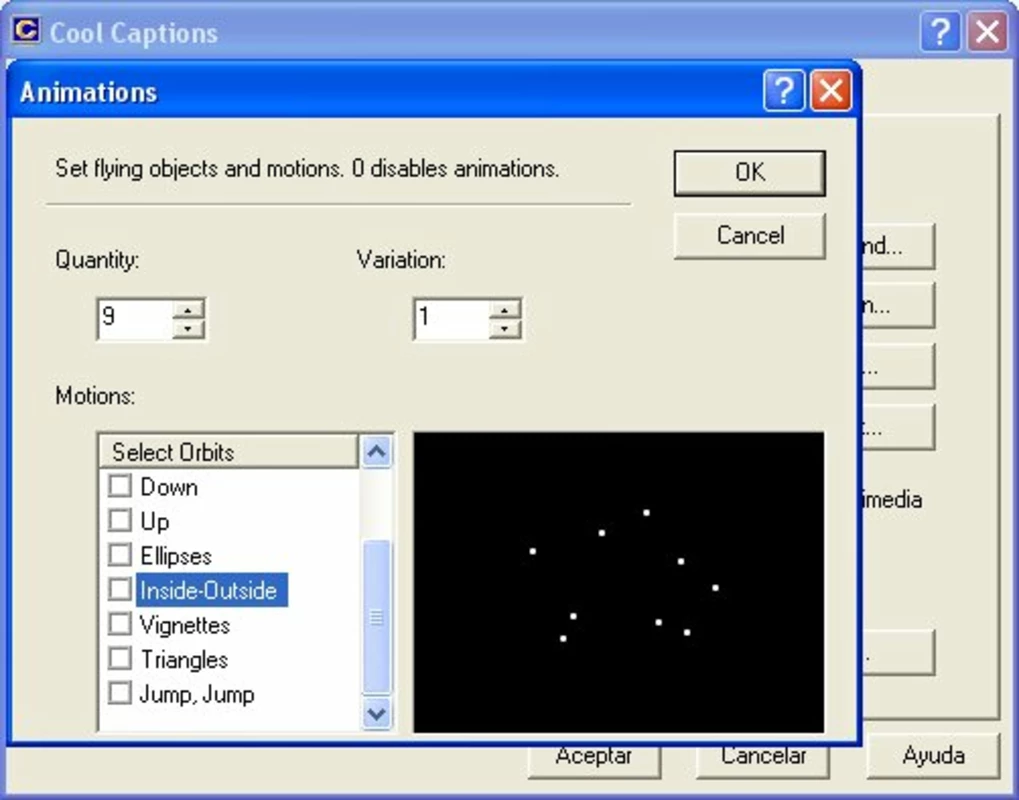Focus the Quantity input field

coord(135,318)
